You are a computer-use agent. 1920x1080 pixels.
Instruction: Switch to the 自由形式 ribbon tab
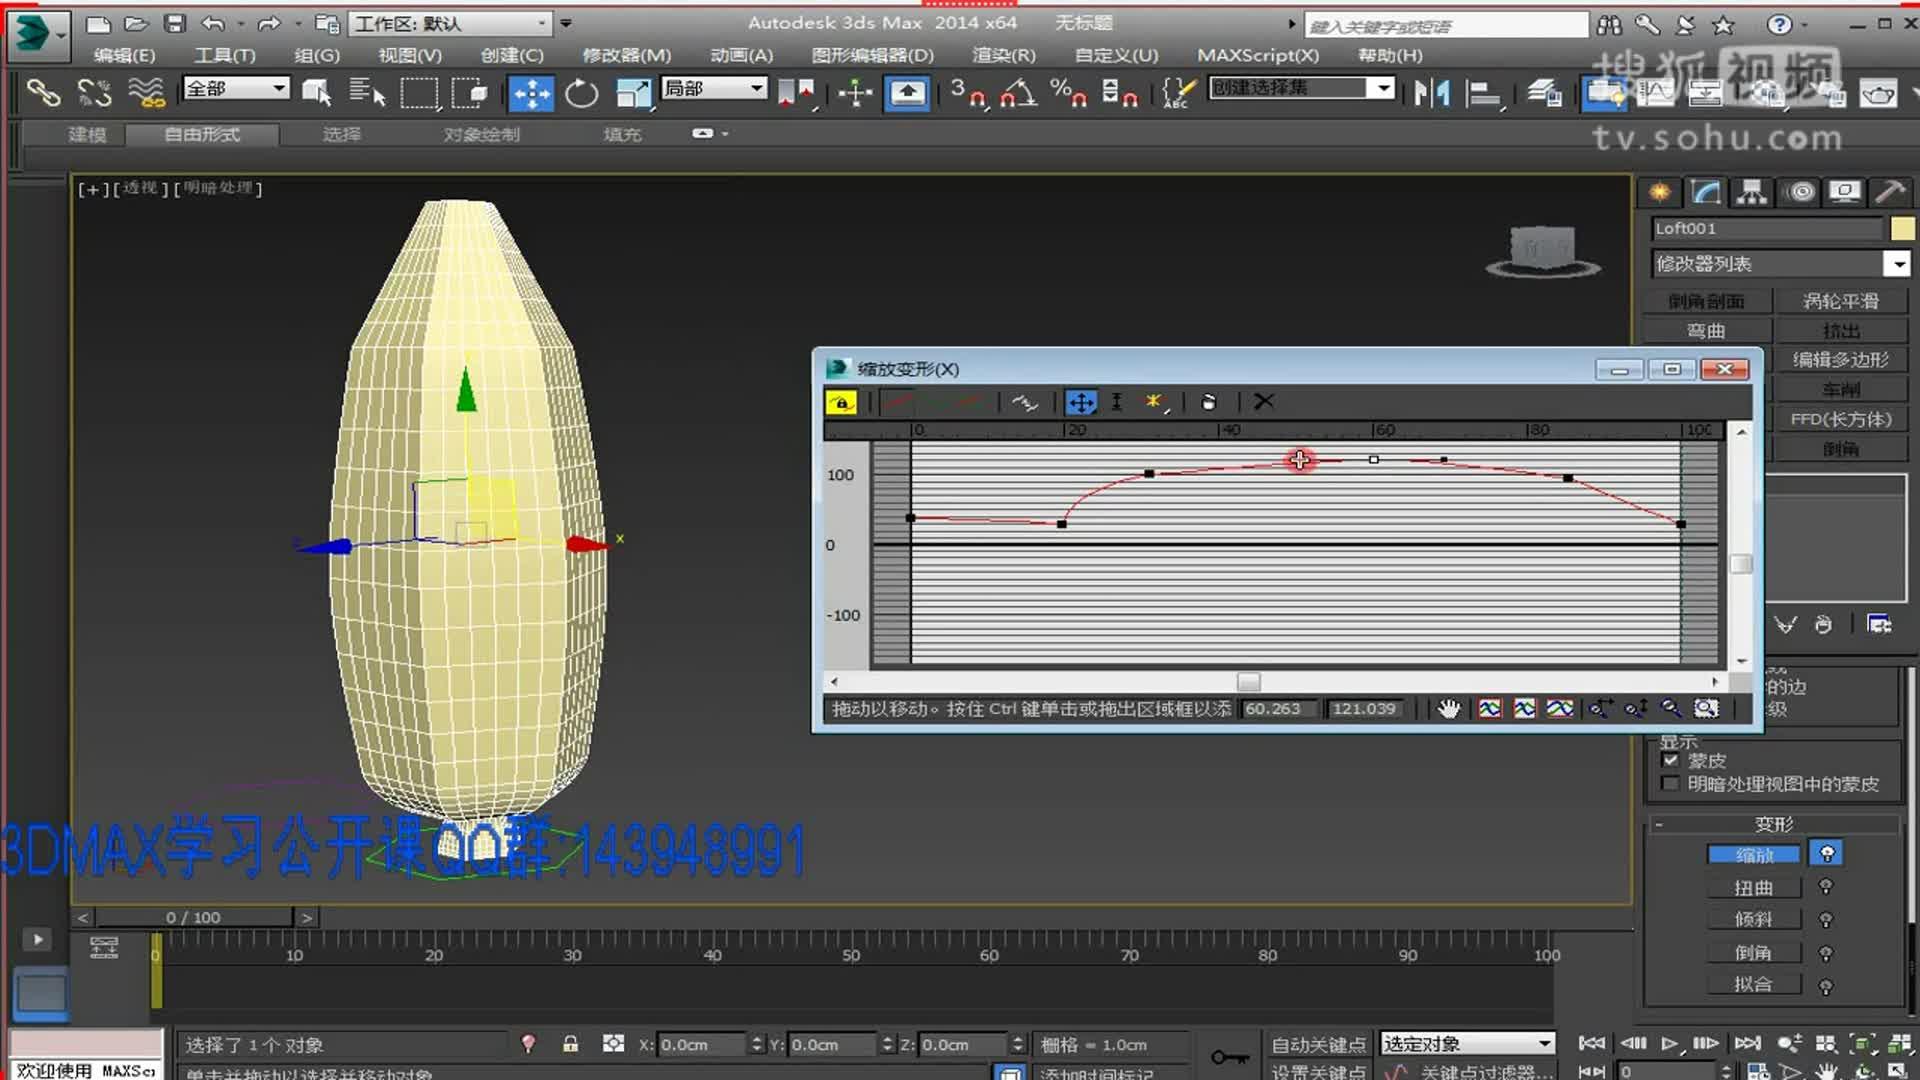[202, 134]
